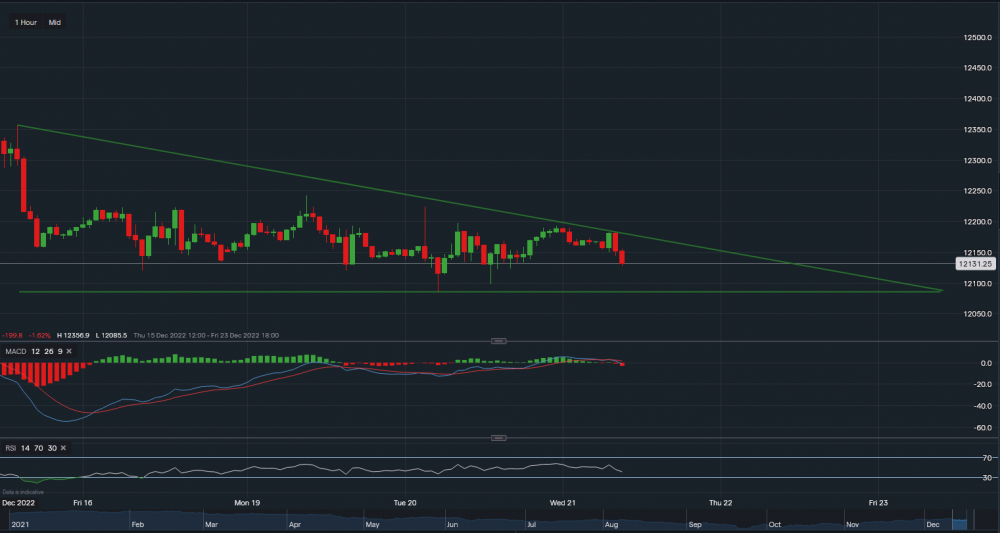This screenshot has width=1000, height=533.
Task: Click the Oct marker on the navigator
Action: click(x=776, y=523)
